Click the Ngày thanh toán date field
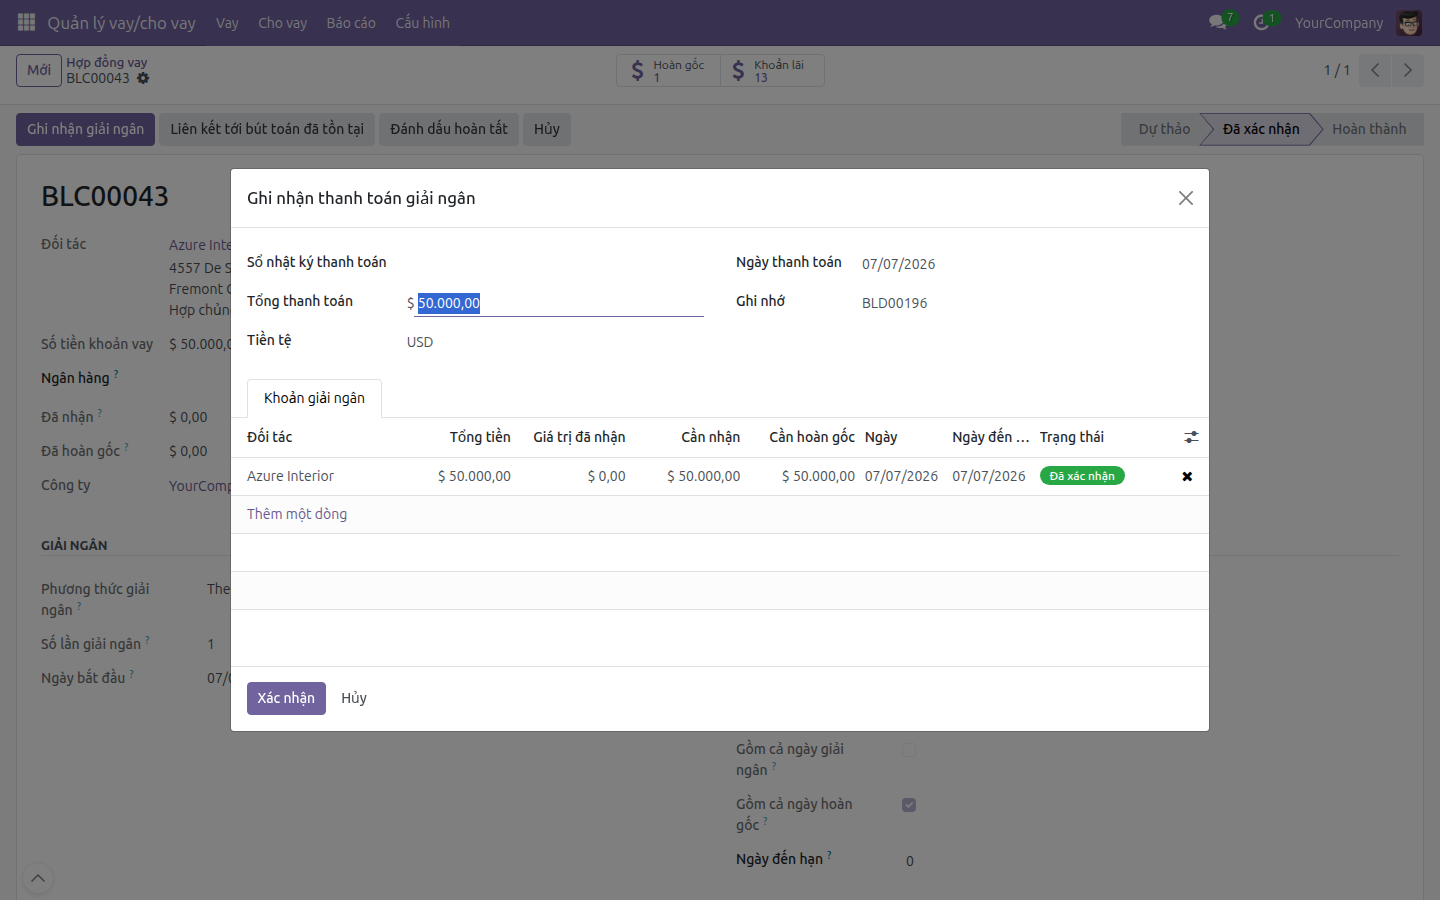 click(1027, 264)
